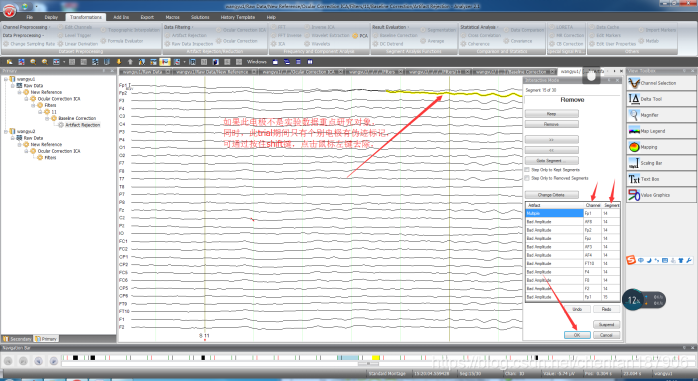Run Raw Data Inspection from ribbon
The height and width of the screenshot is (381, 698).
point(189,44)
